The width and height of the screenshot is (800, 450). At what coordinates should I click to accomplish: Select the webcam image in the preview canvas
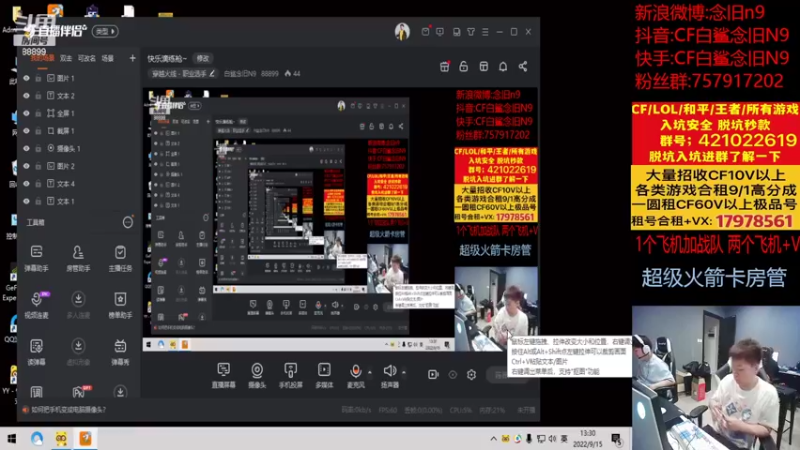pos(496,309)
